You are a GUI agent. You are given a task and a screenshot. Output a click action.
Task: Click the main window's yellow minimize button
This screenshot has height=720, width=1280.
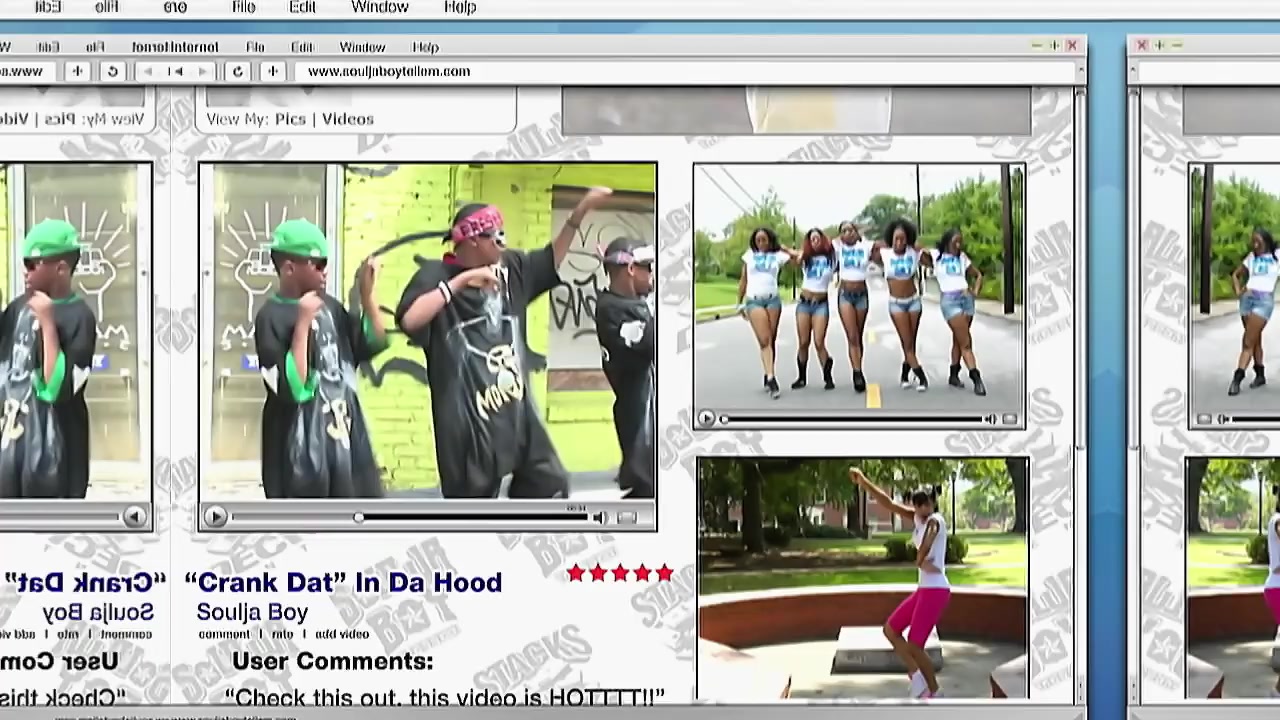(x=1036, y=45)
